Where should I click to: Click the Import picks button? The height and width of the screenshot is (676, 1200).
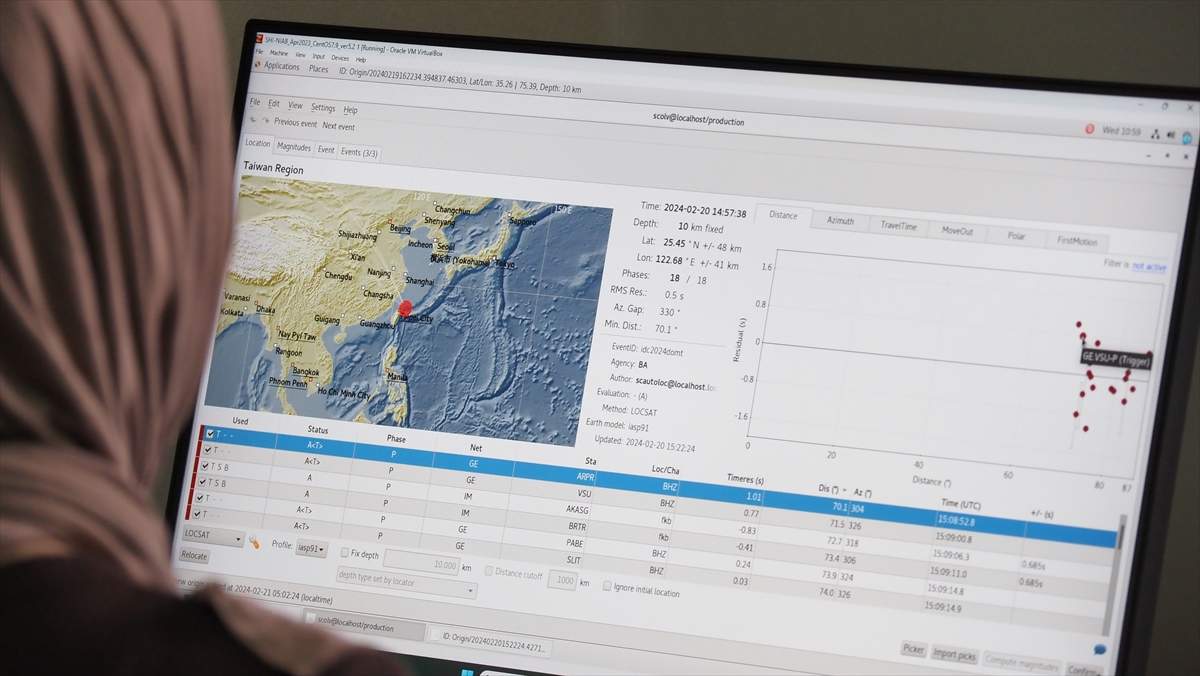[x=954, y=654]
